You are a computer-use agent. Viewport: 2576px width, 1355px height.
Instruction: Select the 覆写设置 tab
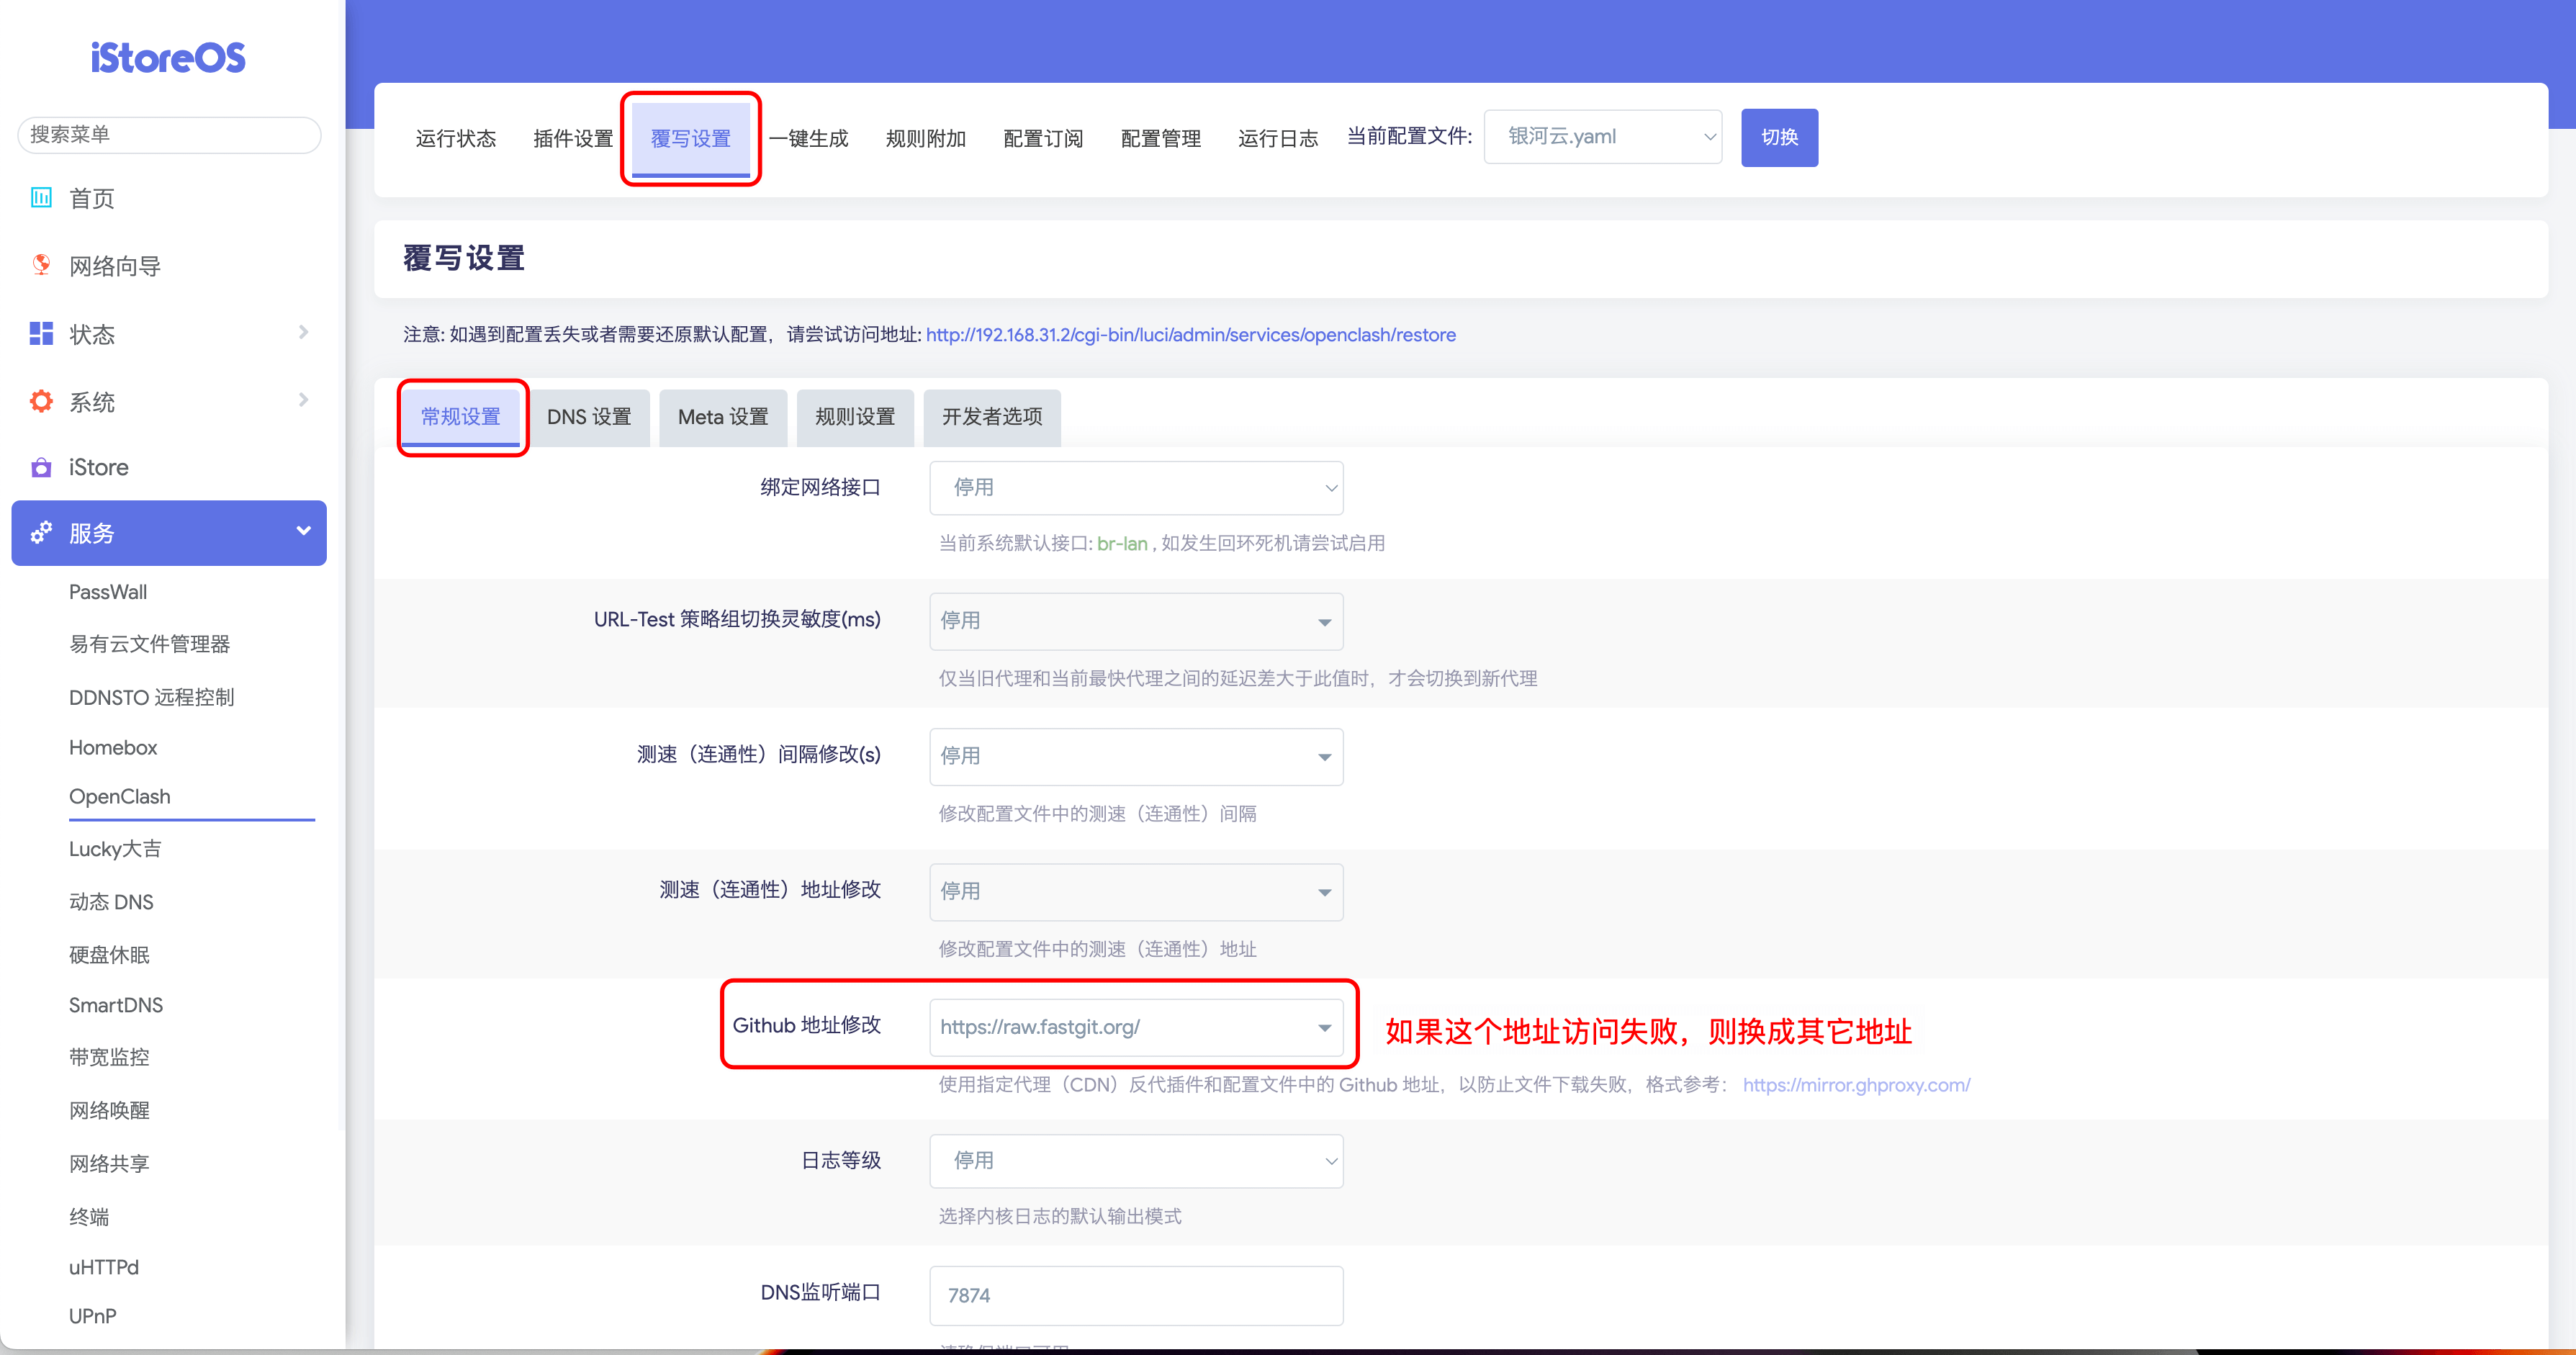click(x=690, y=138)
